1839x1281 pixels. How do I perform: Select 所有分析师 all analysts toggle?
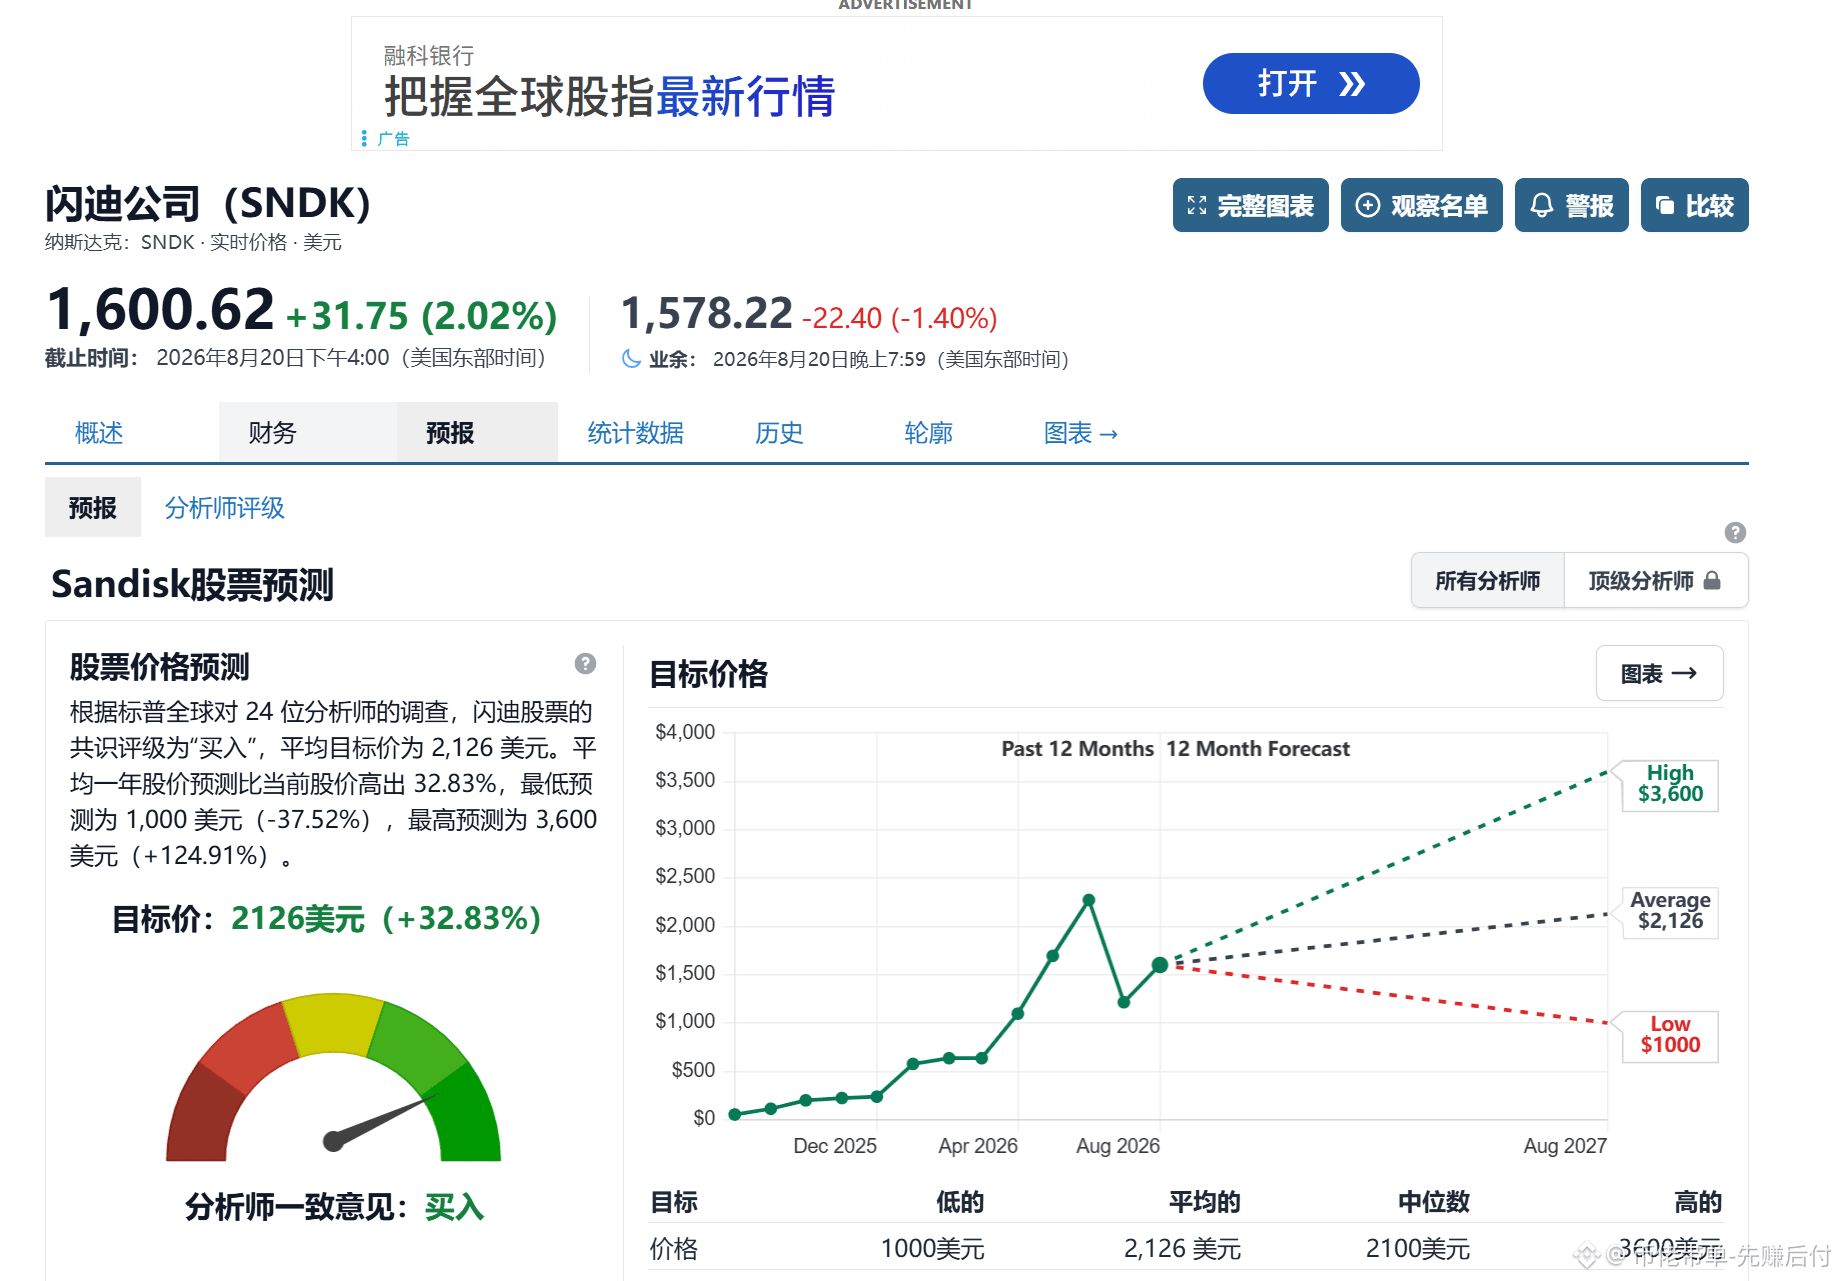coord(1487,580)
